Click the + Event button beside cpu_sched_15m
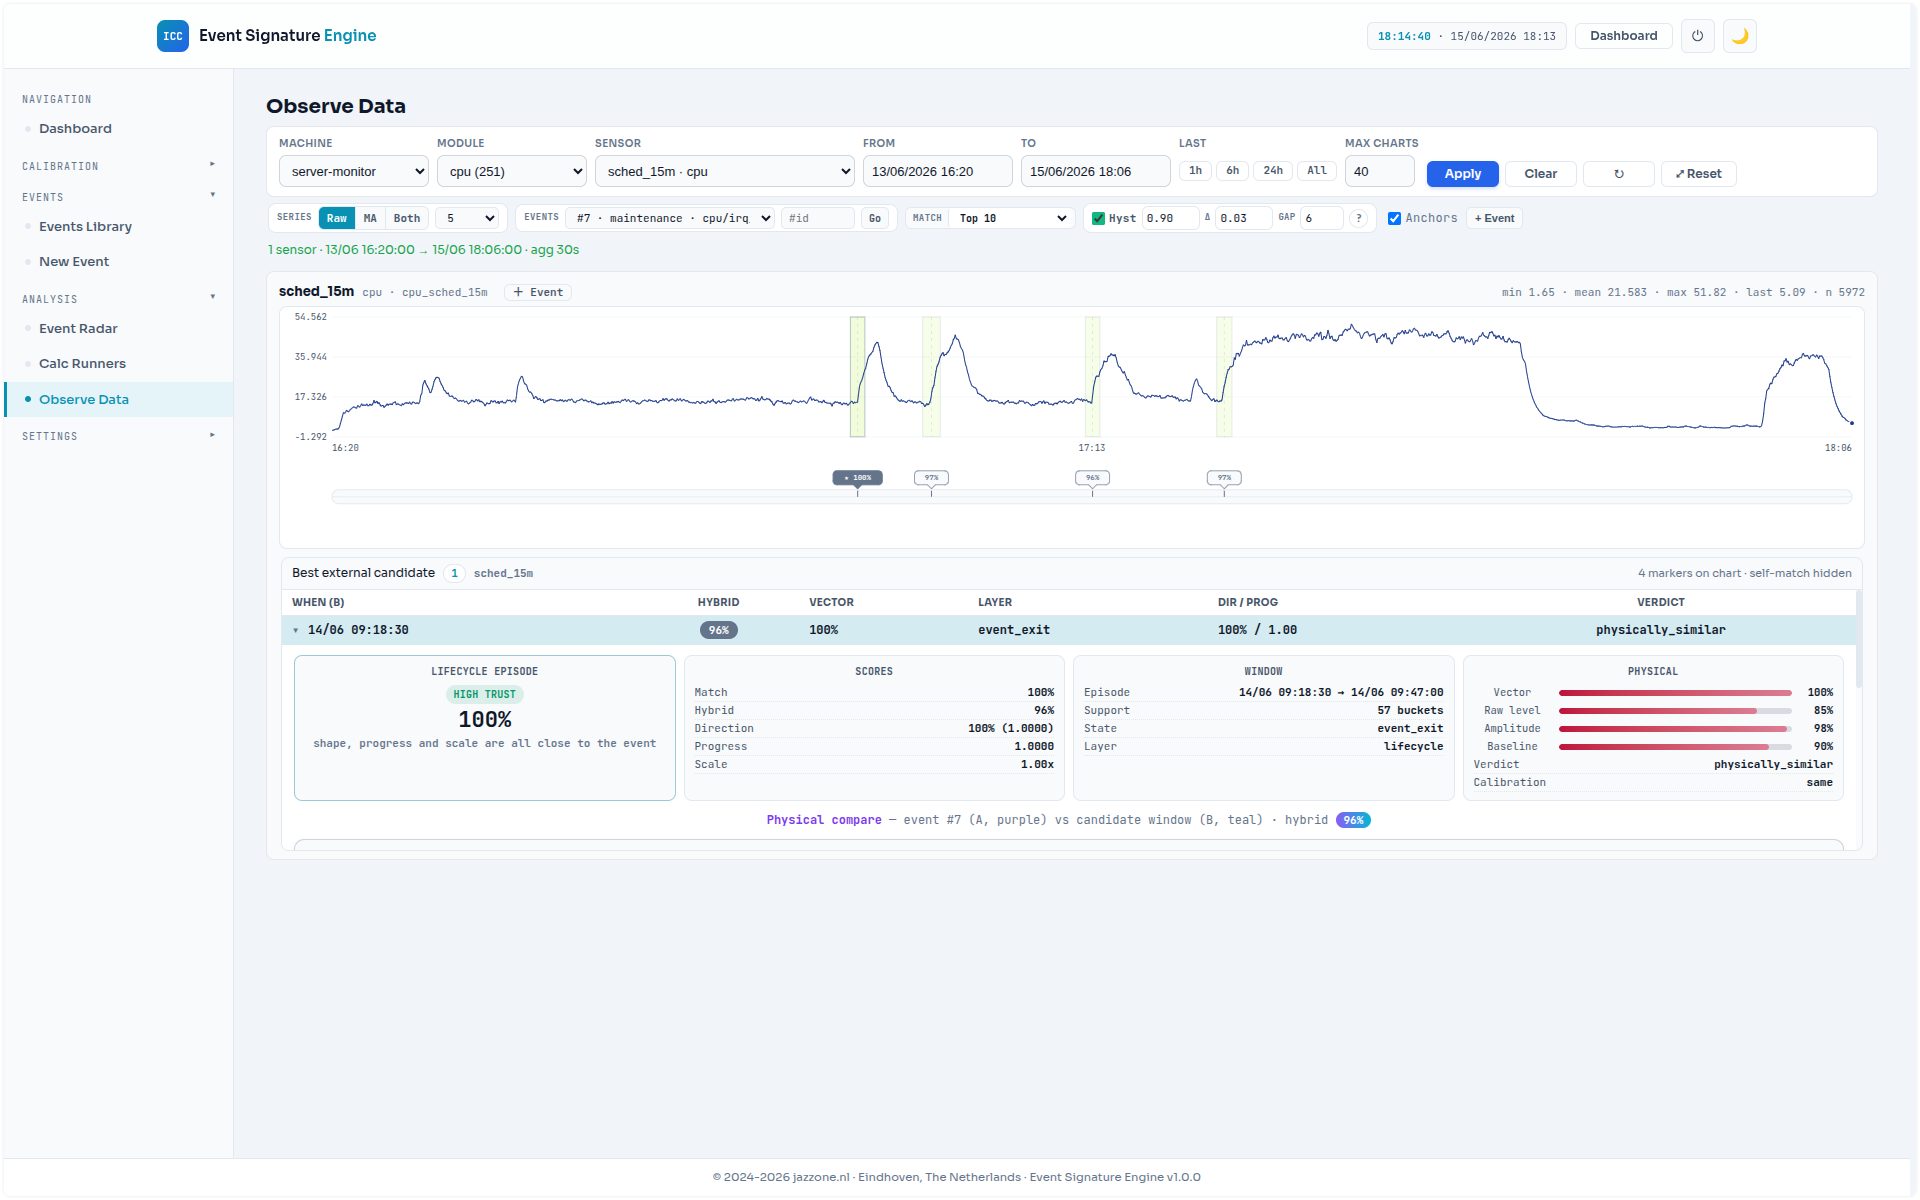The height and width of the screenshot is (1200, 1920). click(x=538, y=292)
